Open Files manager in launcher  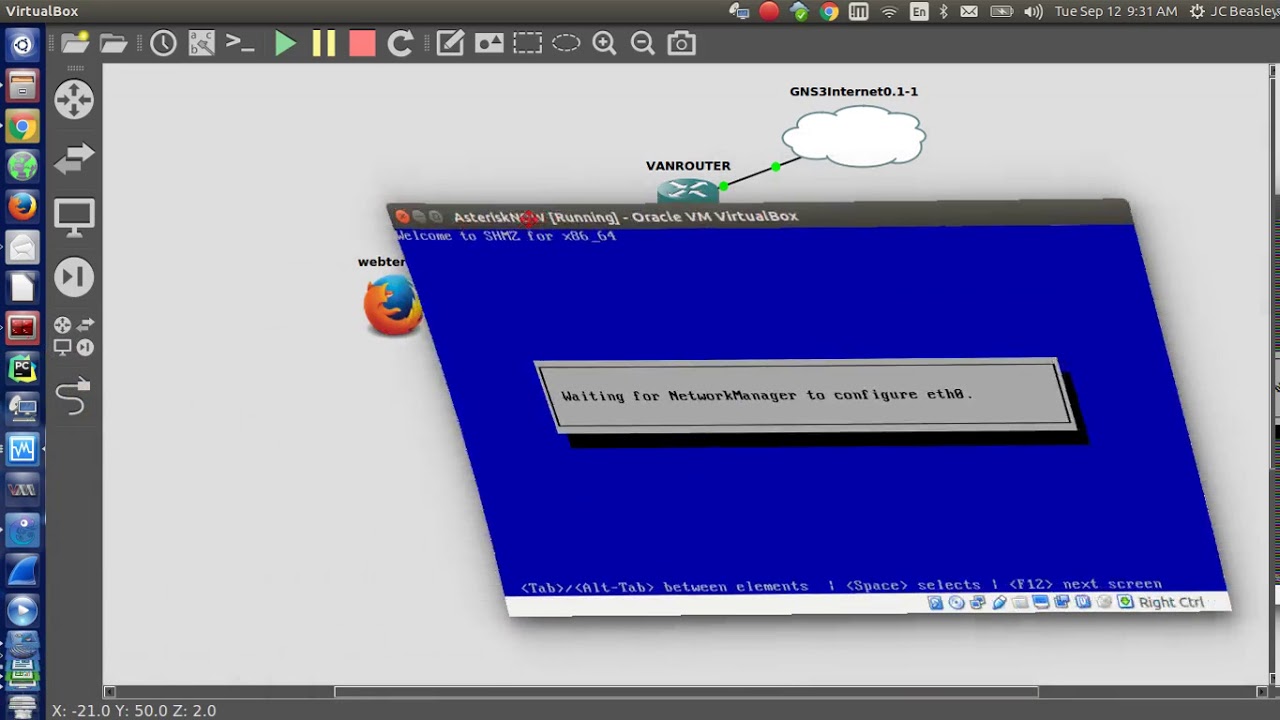tap(22, 86)
